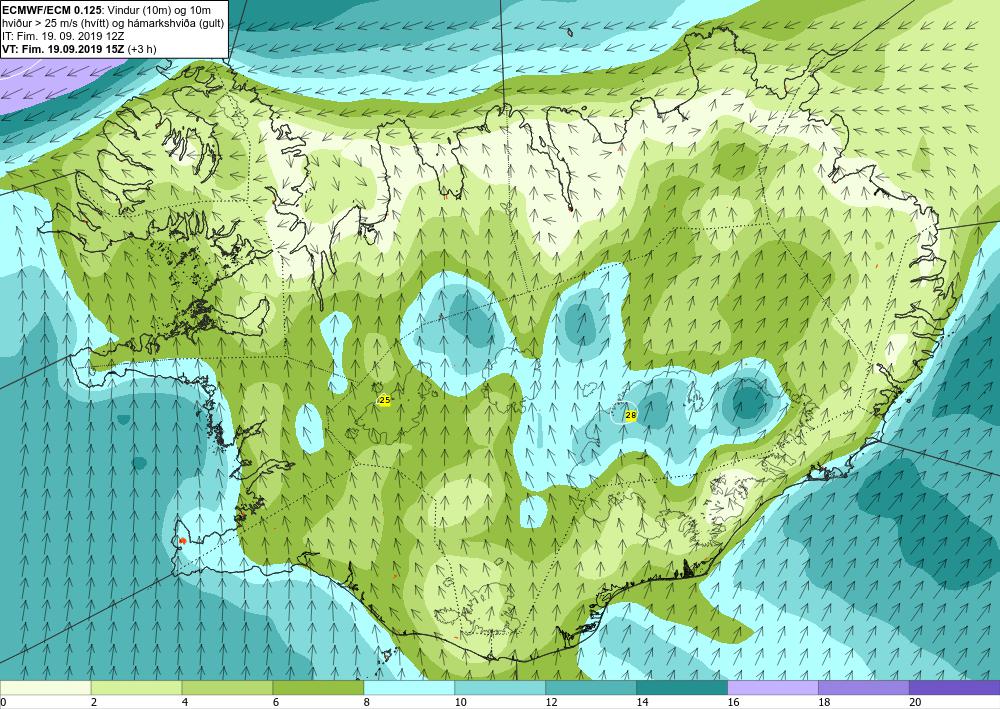Click the legend scale label "16"
Viewport: 1000px width, 709px height.
733,702
